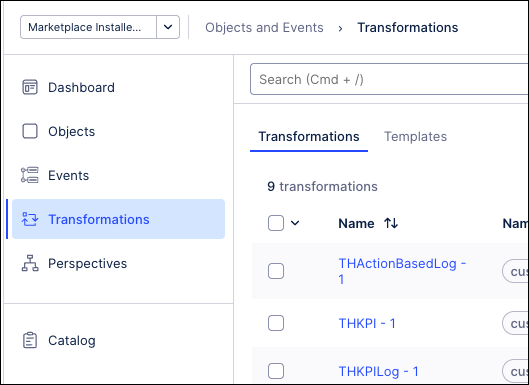Switch to the Templates tab
Image resolution: width=529 pixels, height=385 pixels.
click(x=415, y=137)
